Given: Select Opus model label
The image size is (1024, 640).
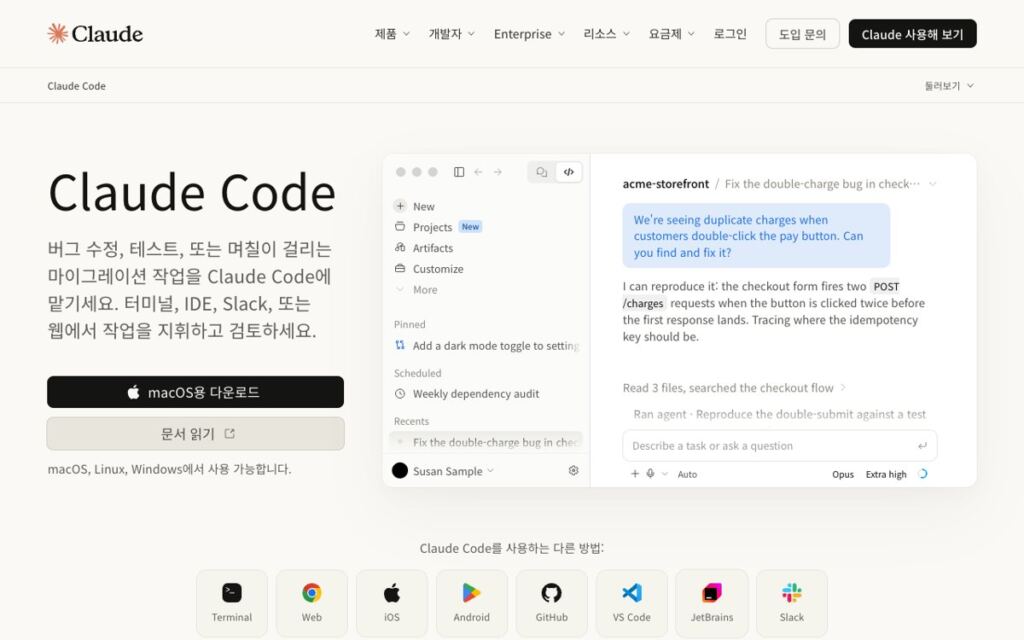Looking at the screenshot, I should coord(842,474).
